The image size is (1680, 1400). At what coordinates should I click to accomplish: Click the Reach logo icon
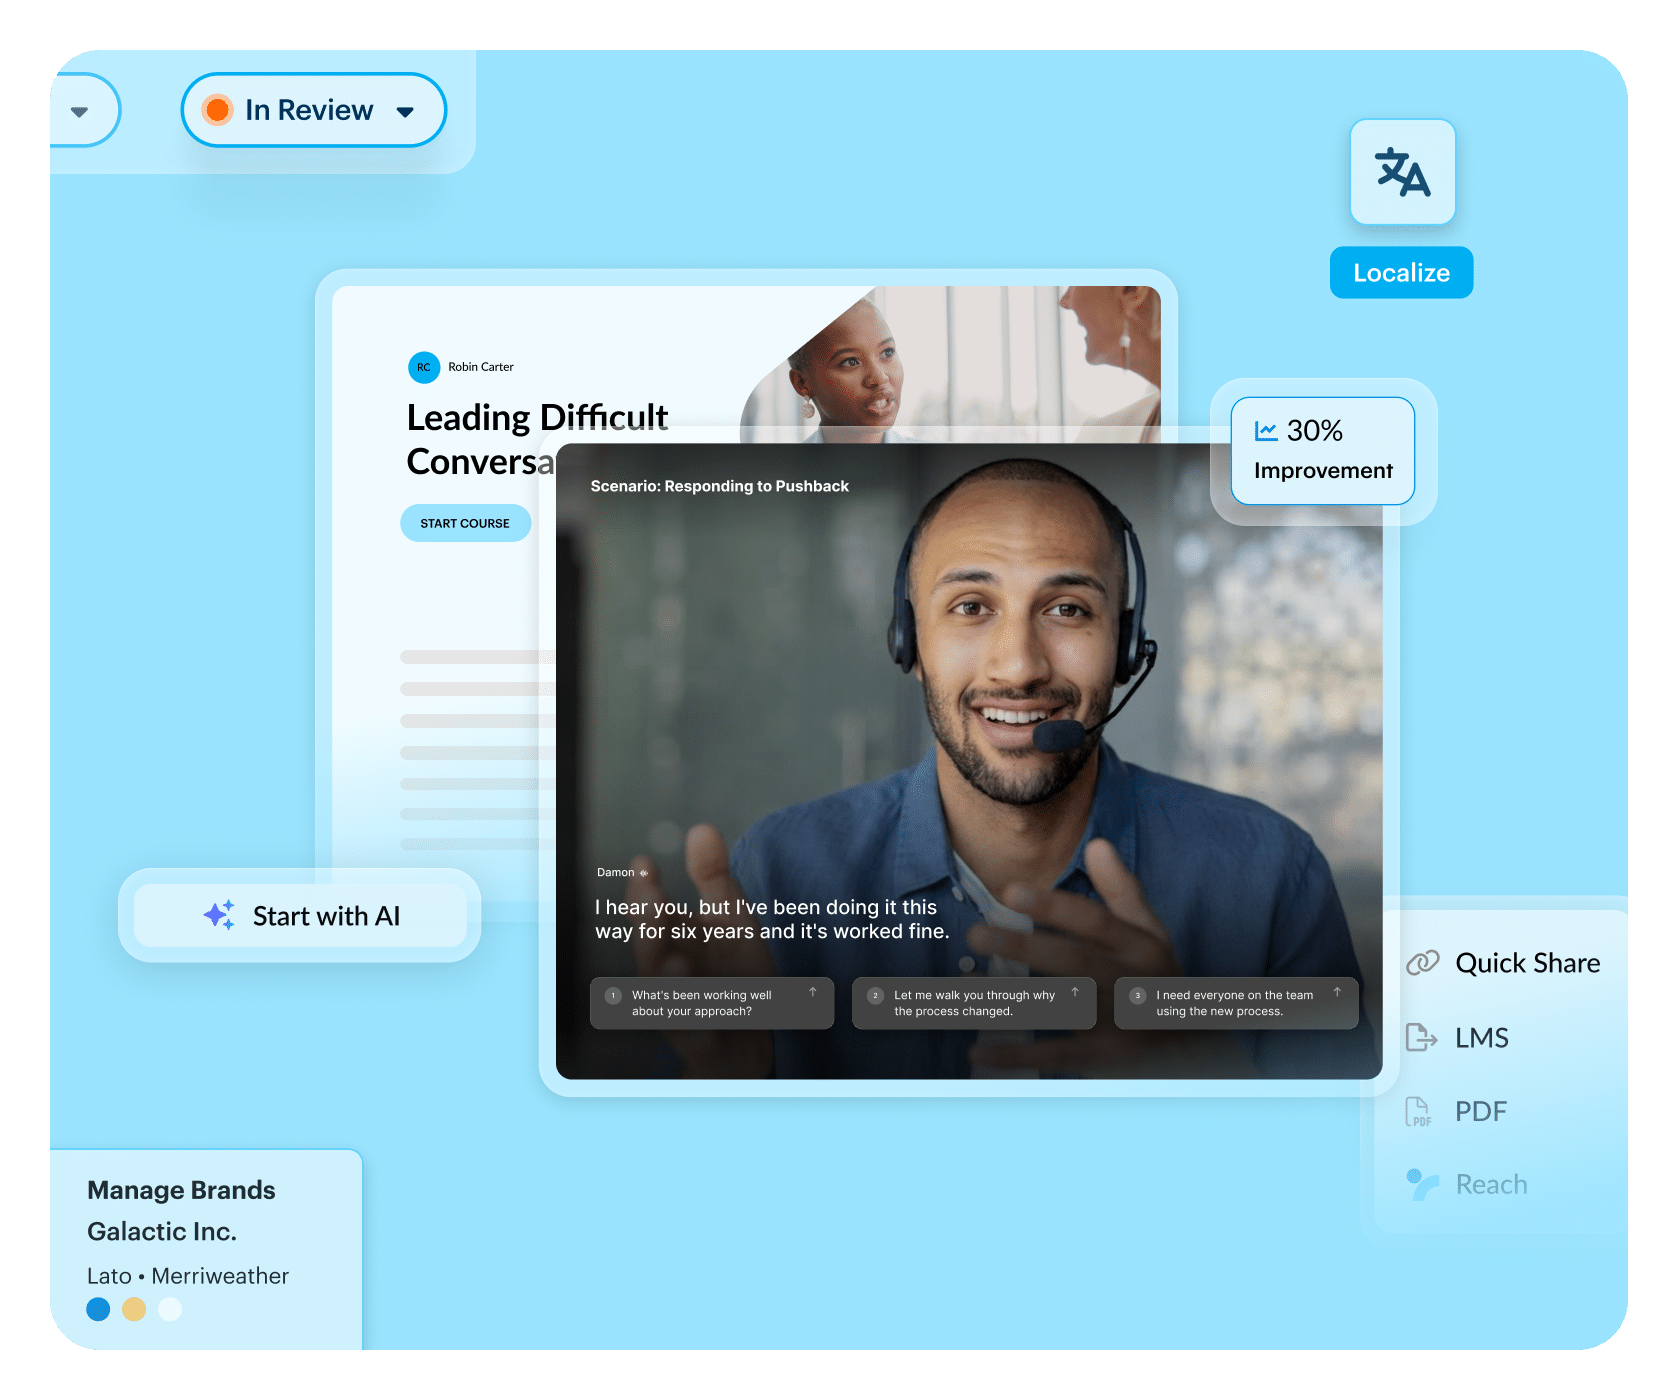(1421, 1184)
